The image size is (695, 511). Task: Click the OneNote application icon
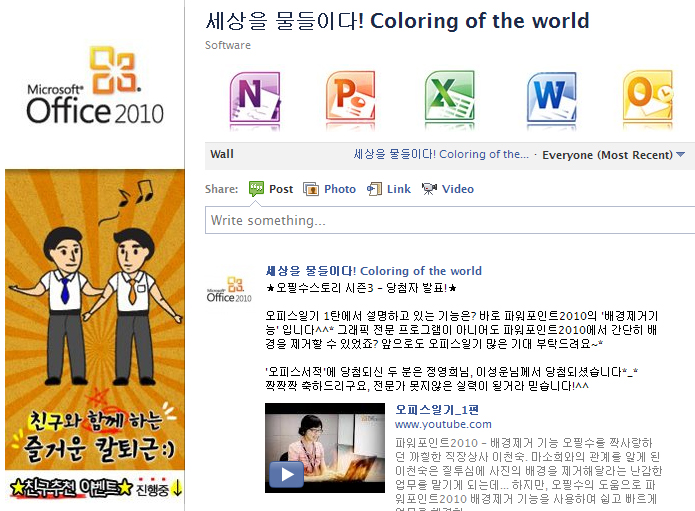tap(255, 97)
